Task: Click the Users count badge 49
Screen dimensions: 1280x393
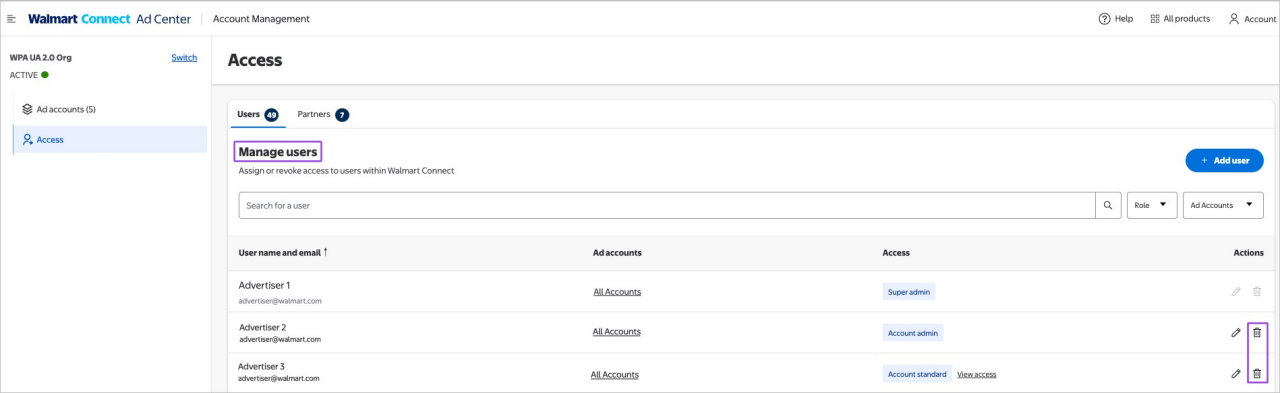Action: [x=271, y=115]
